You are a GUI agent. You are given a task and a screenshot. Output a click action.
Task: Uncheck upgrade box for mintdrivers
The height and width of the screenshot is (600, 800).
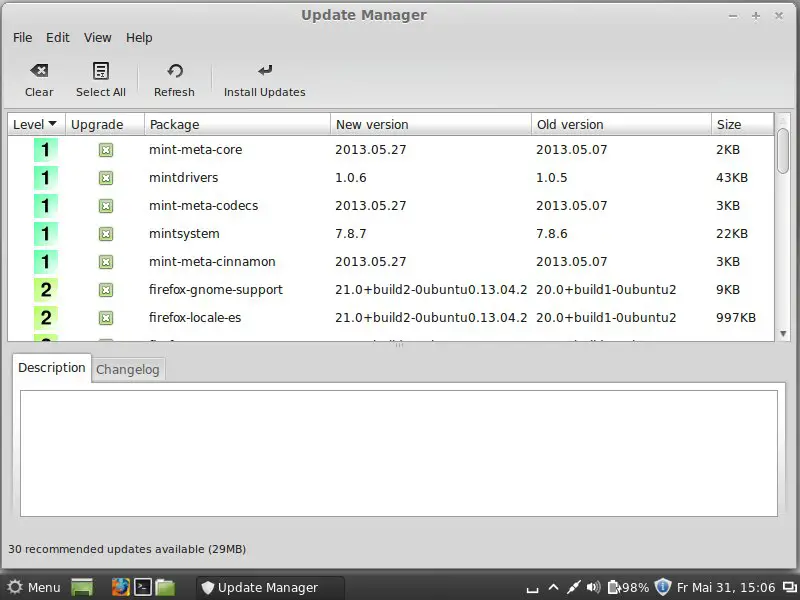point(106,178)
